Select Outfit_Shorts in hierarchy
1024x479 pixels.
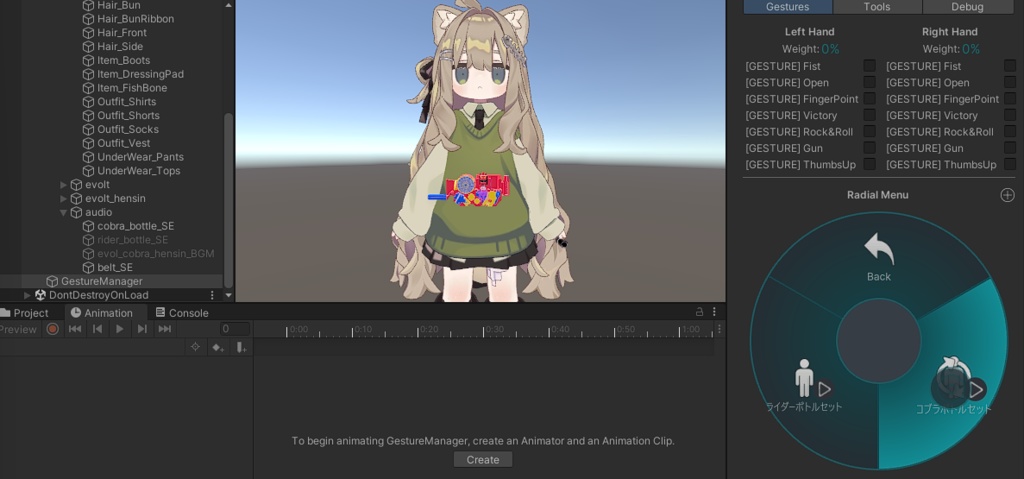pos(128,116)
